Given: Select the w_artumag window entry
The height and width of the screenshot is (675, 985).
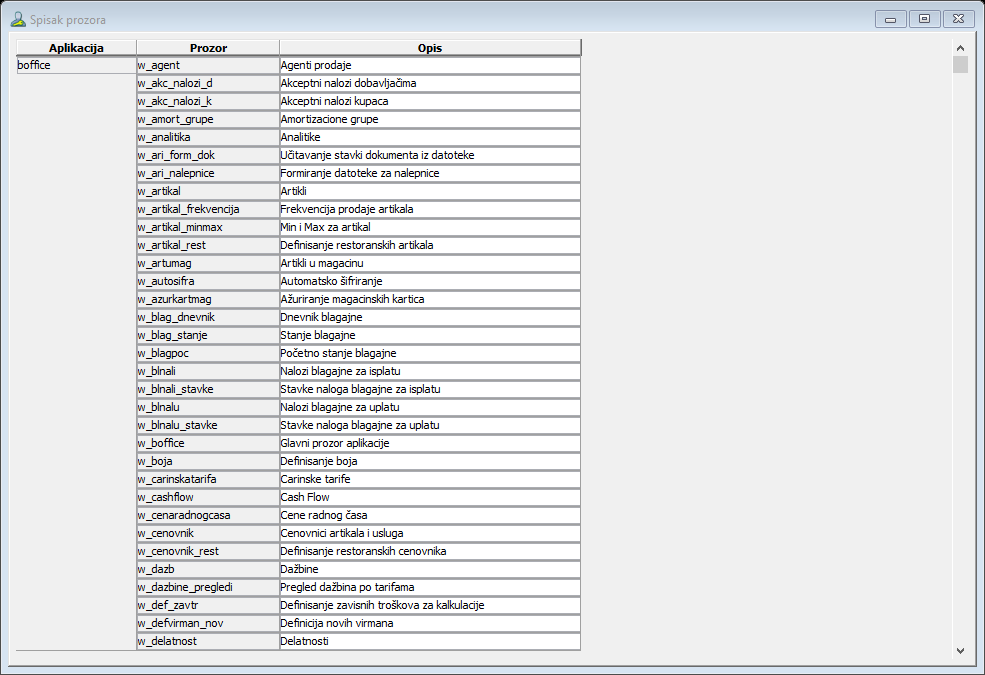Looking at the screenshot, I should 208,263.
